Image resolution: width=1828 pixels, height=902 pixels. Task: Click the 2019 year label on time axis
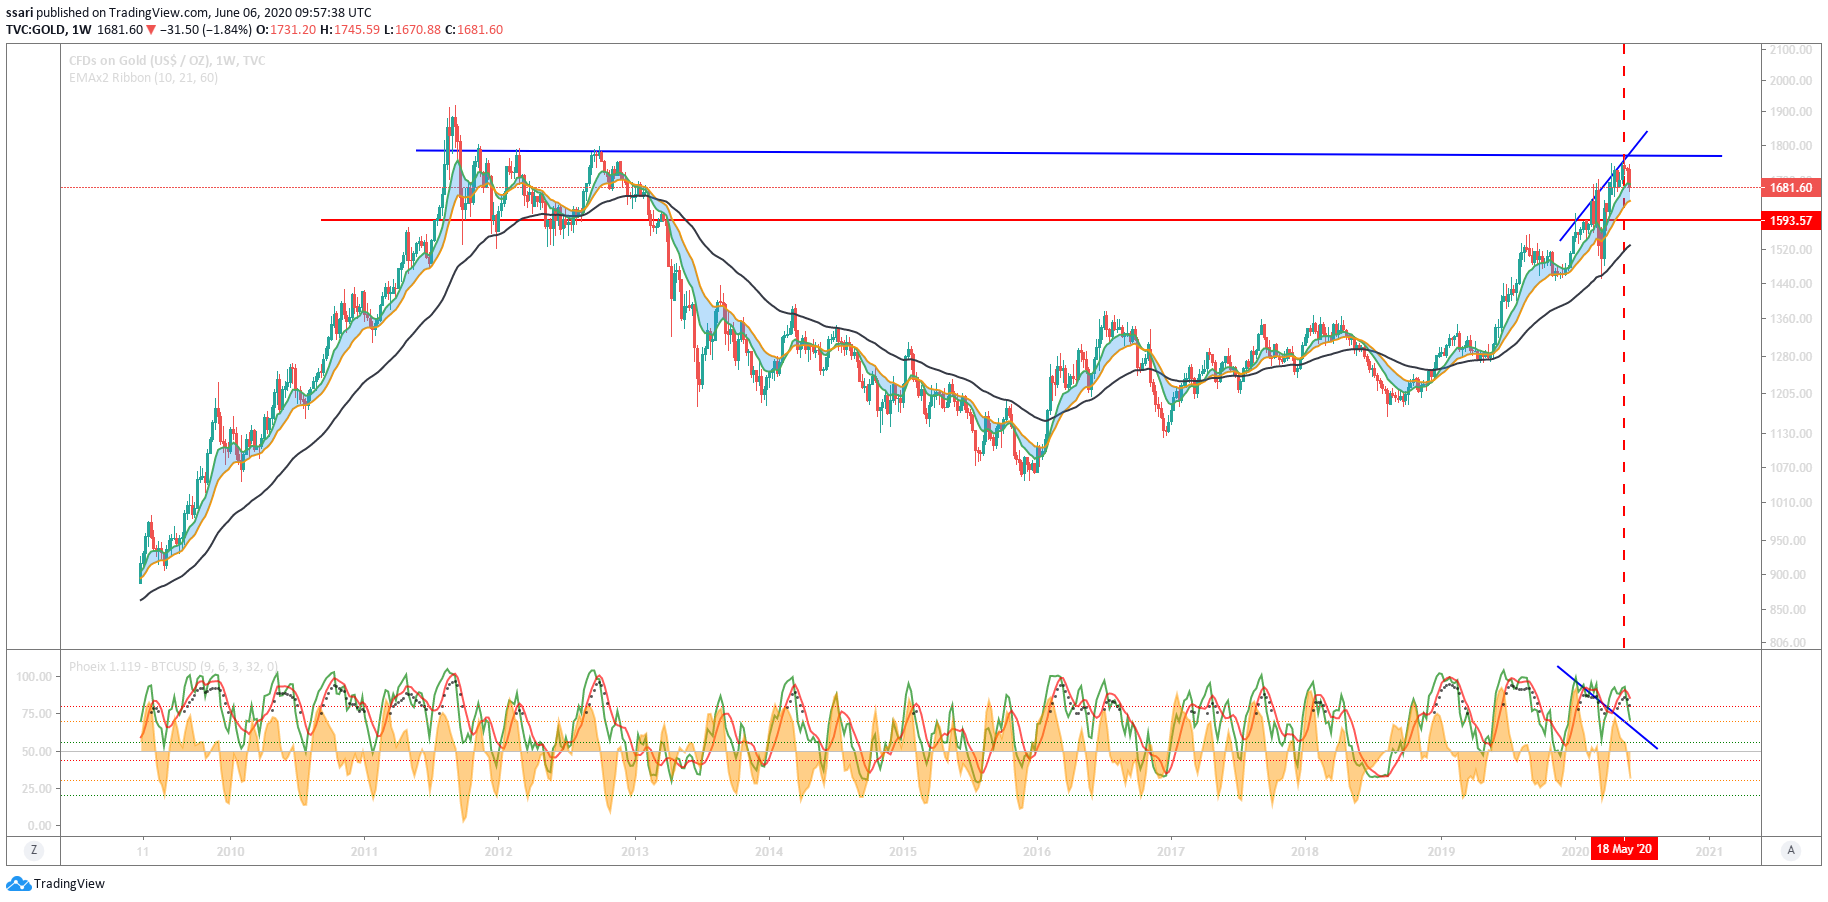click(x=1441, y=852)
